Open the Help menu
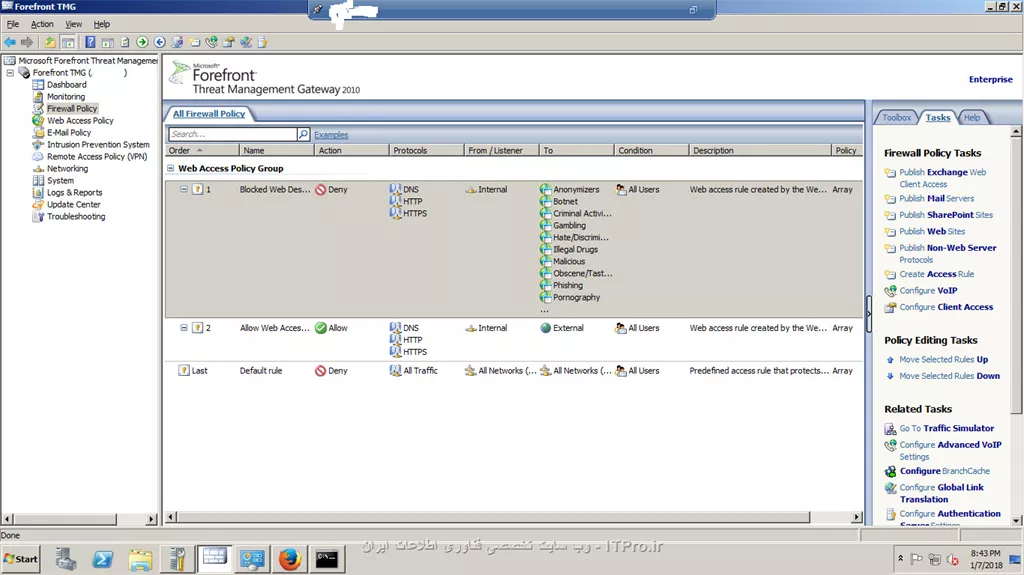 [x=102, y=24]
